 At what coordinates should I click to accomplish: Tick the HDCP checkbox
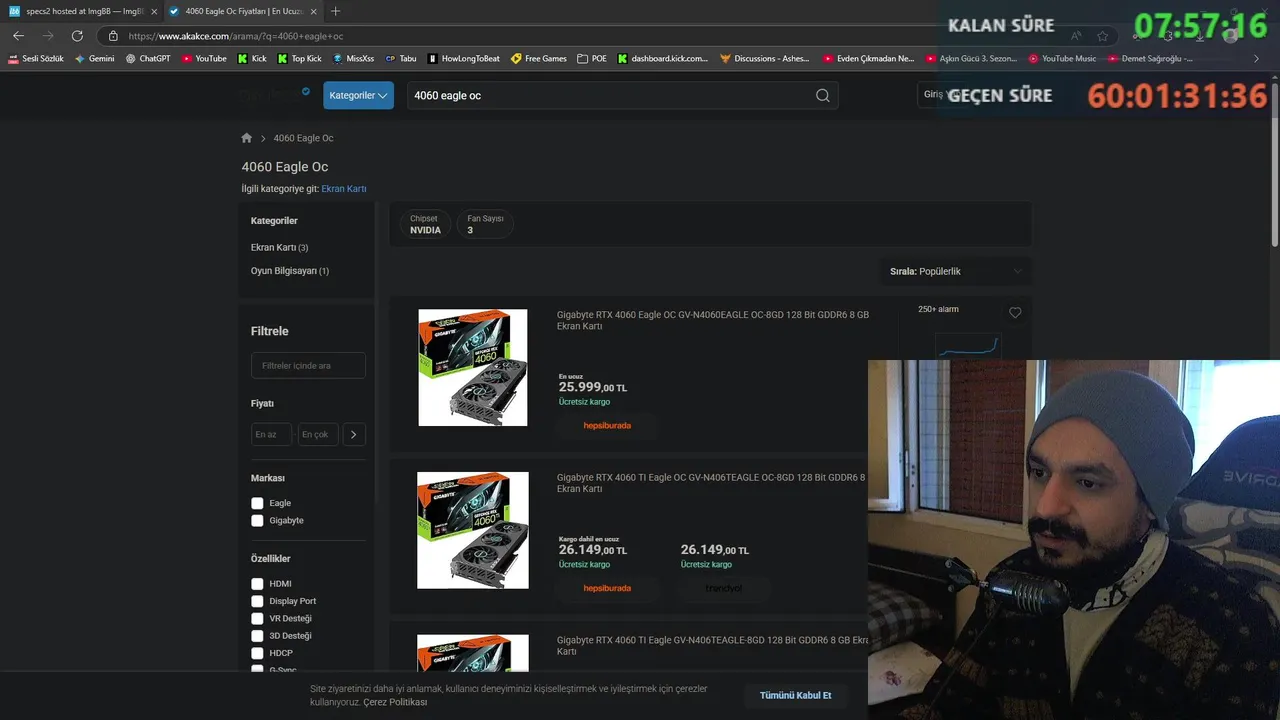[x=257, y=653]
